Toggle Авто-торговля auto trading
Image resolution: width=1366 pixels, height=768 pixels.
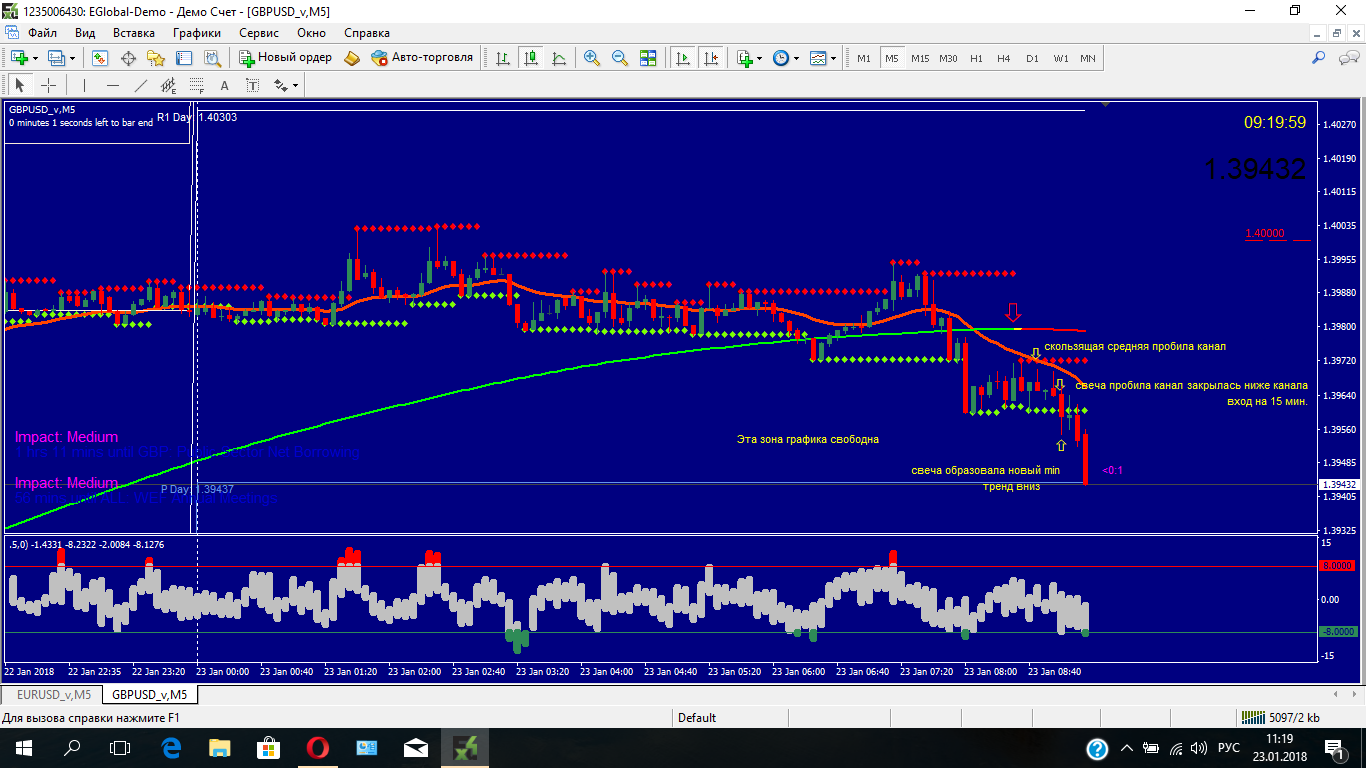click(x=421, y=58)
